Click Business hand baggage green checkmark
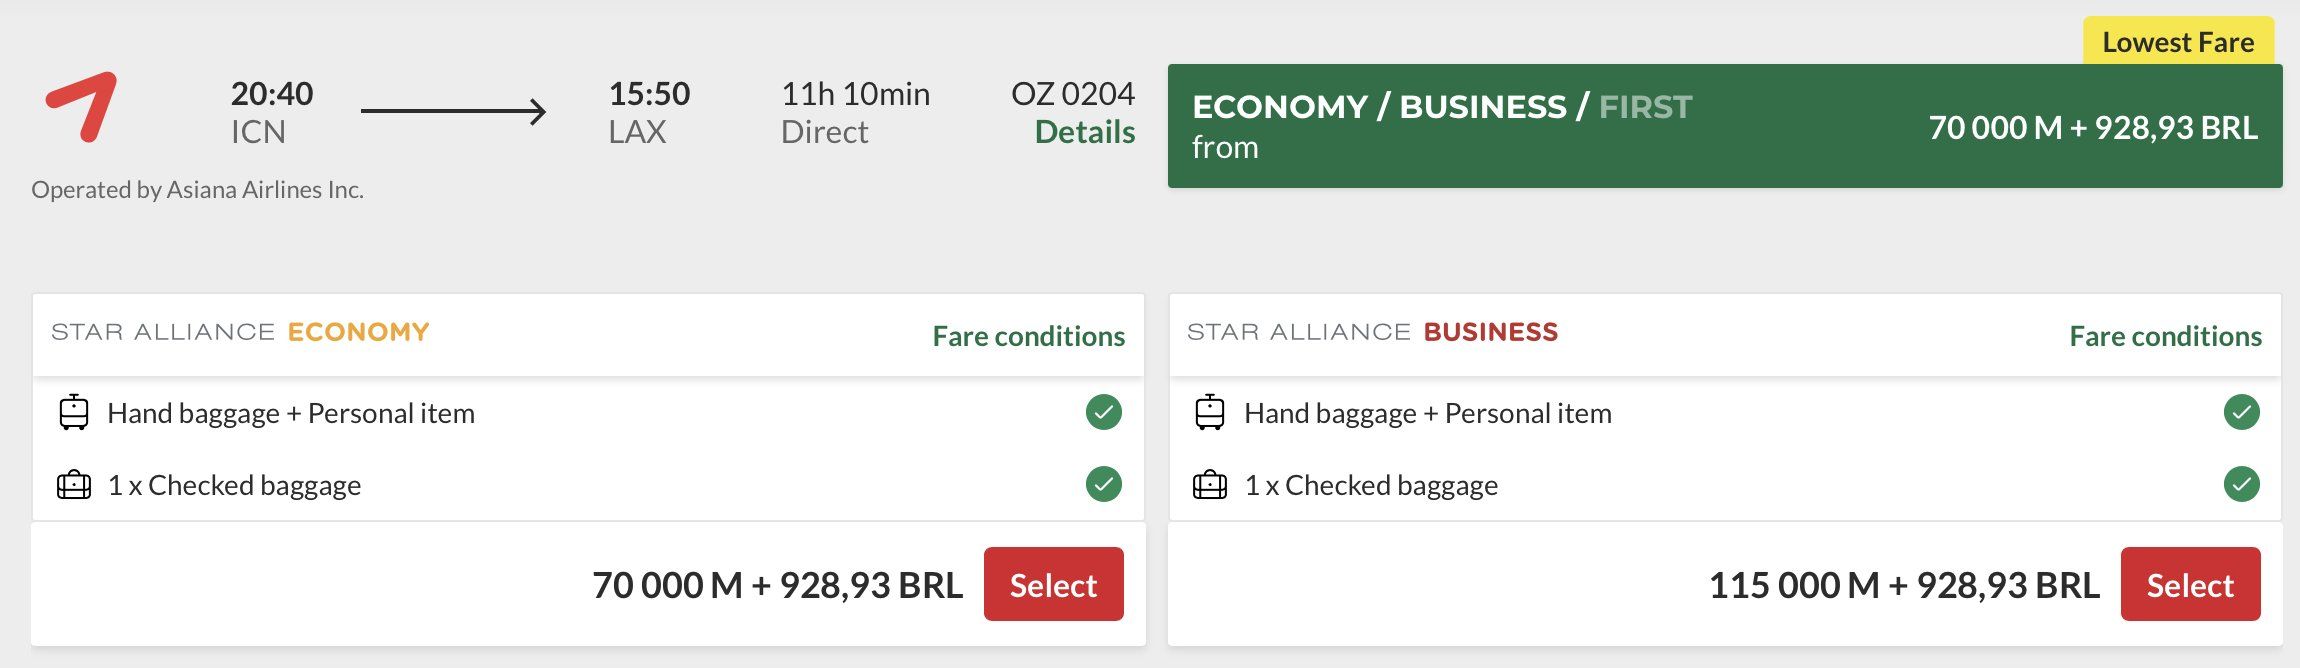This screenshot has height=668, width=2300. 2242,412
